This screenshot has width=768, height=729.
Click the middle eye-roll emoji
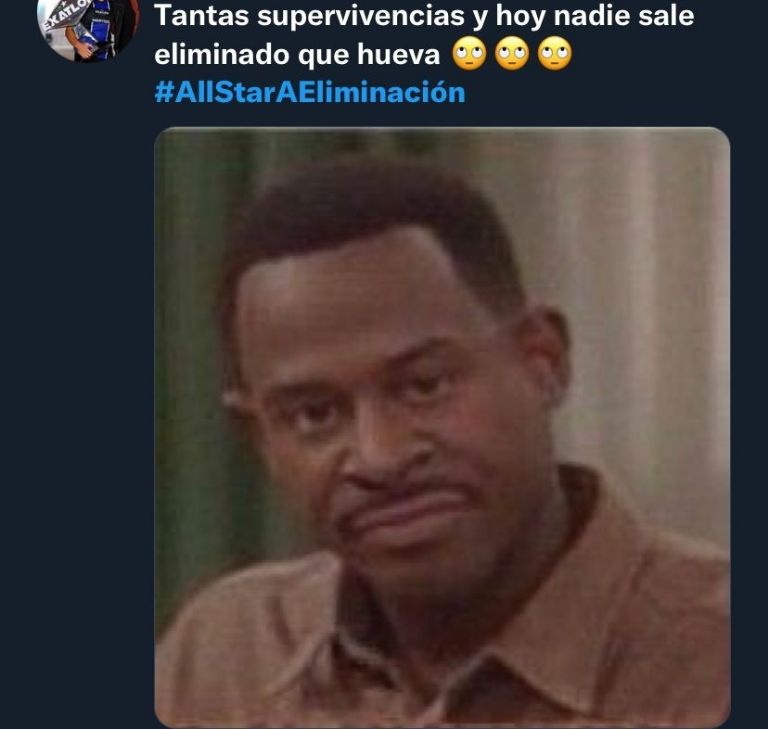point(512,54)
